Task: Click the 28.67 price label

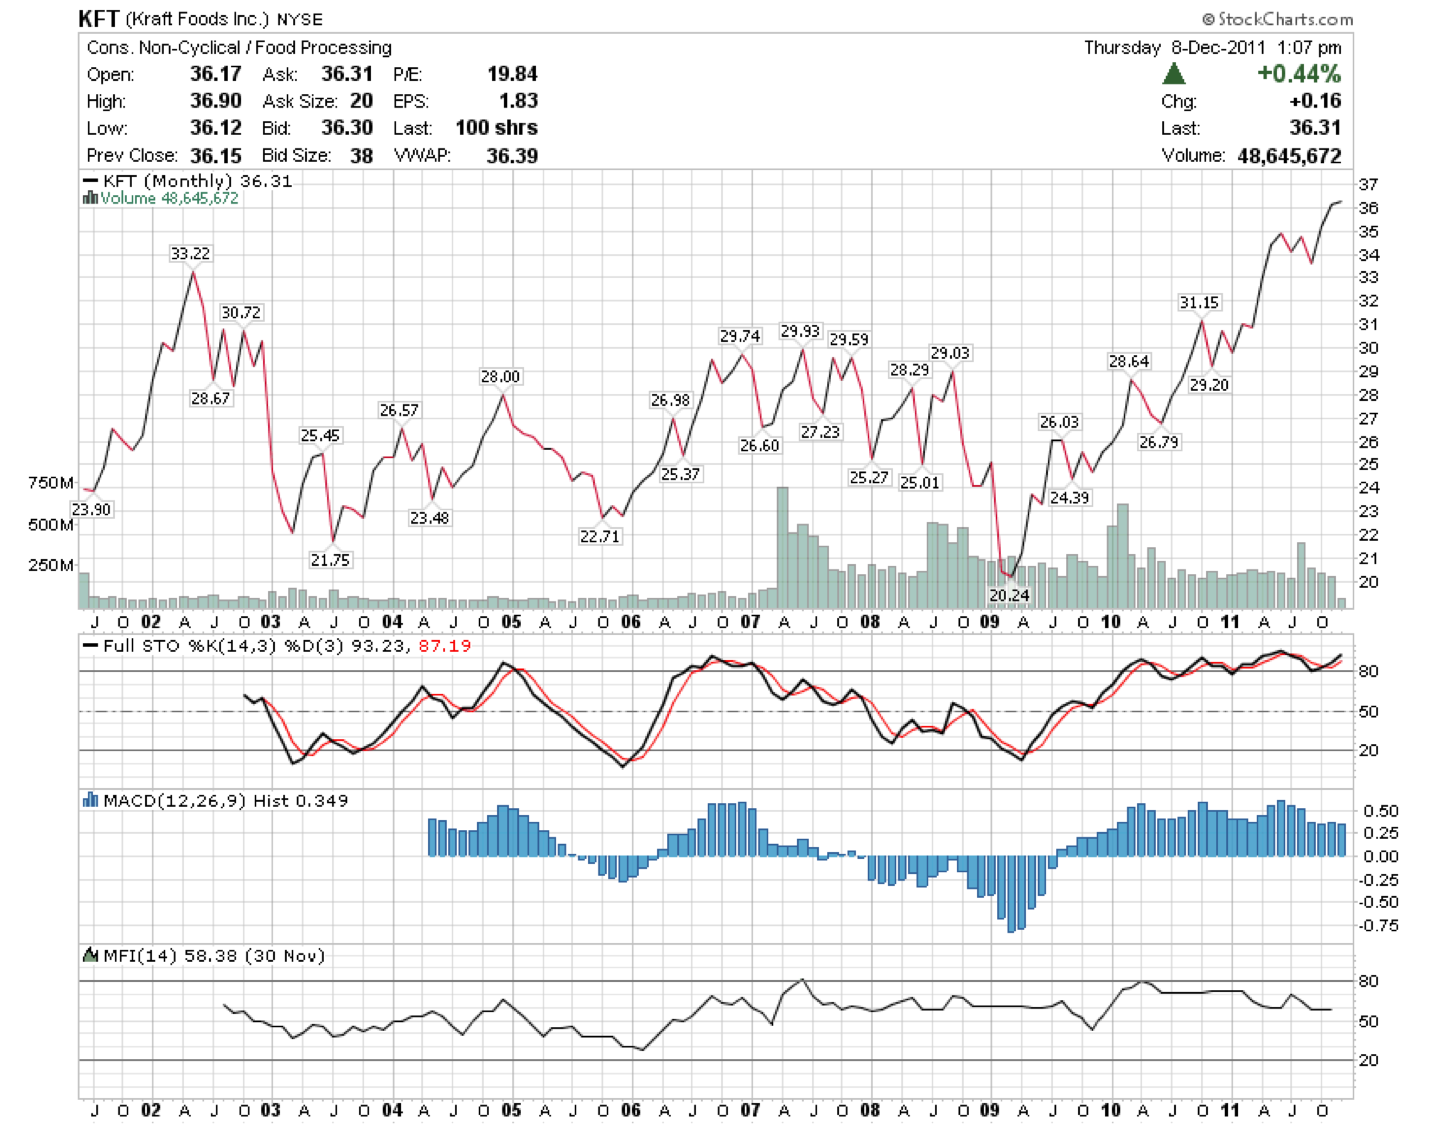Action: pos(210,398)
